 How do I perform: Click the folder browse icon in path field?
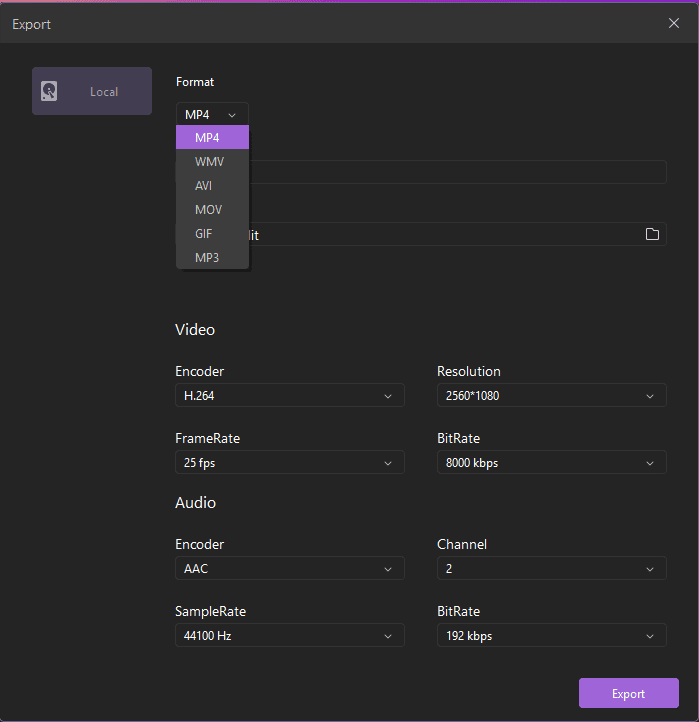(x=652, y=234)
